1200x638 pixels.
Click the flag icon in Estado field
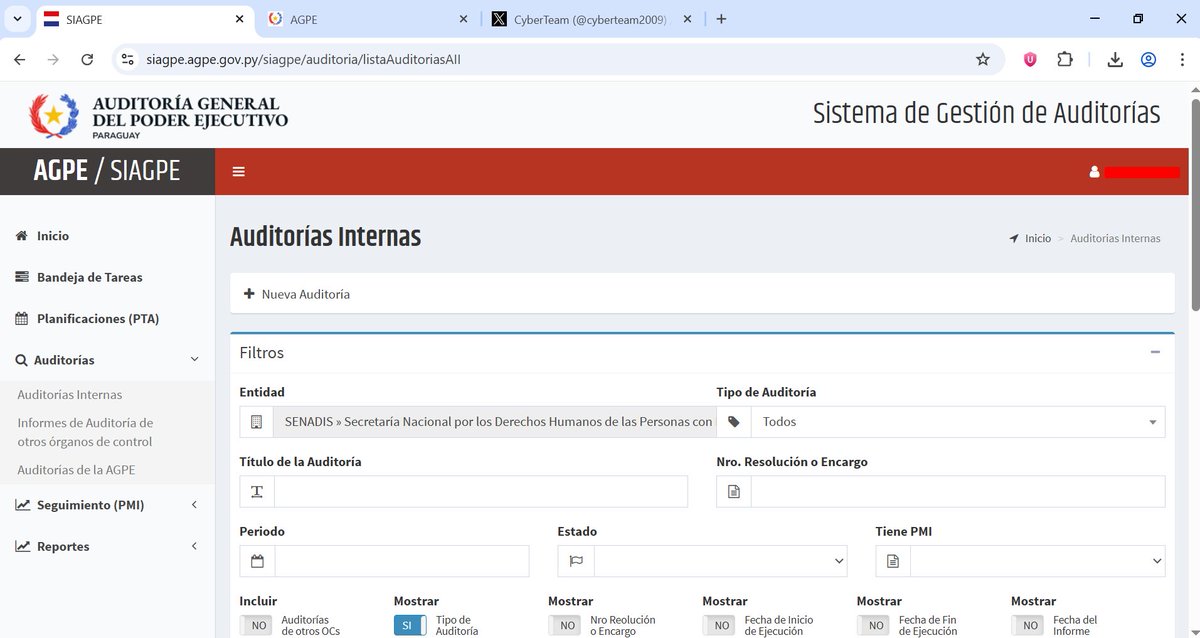click(x=575, y=561)
